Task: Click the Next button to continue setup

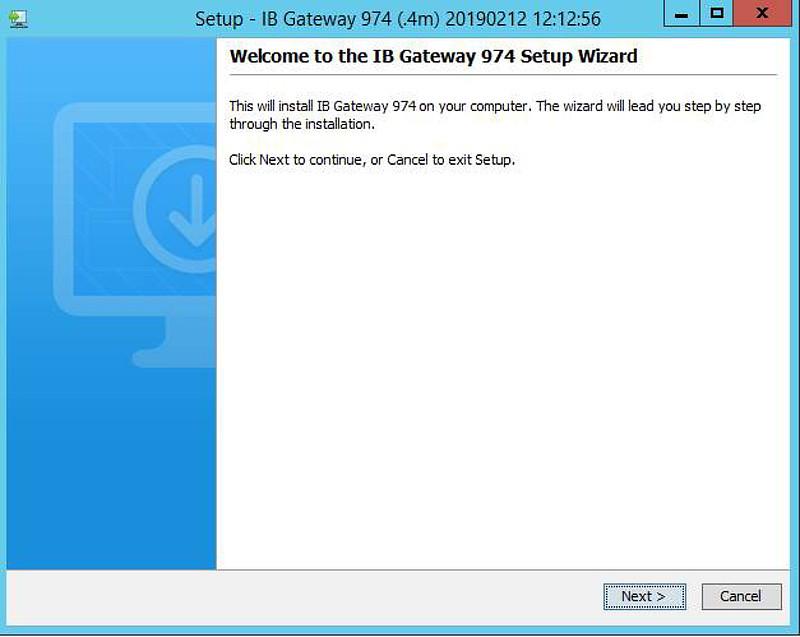Action: [644, 596]
